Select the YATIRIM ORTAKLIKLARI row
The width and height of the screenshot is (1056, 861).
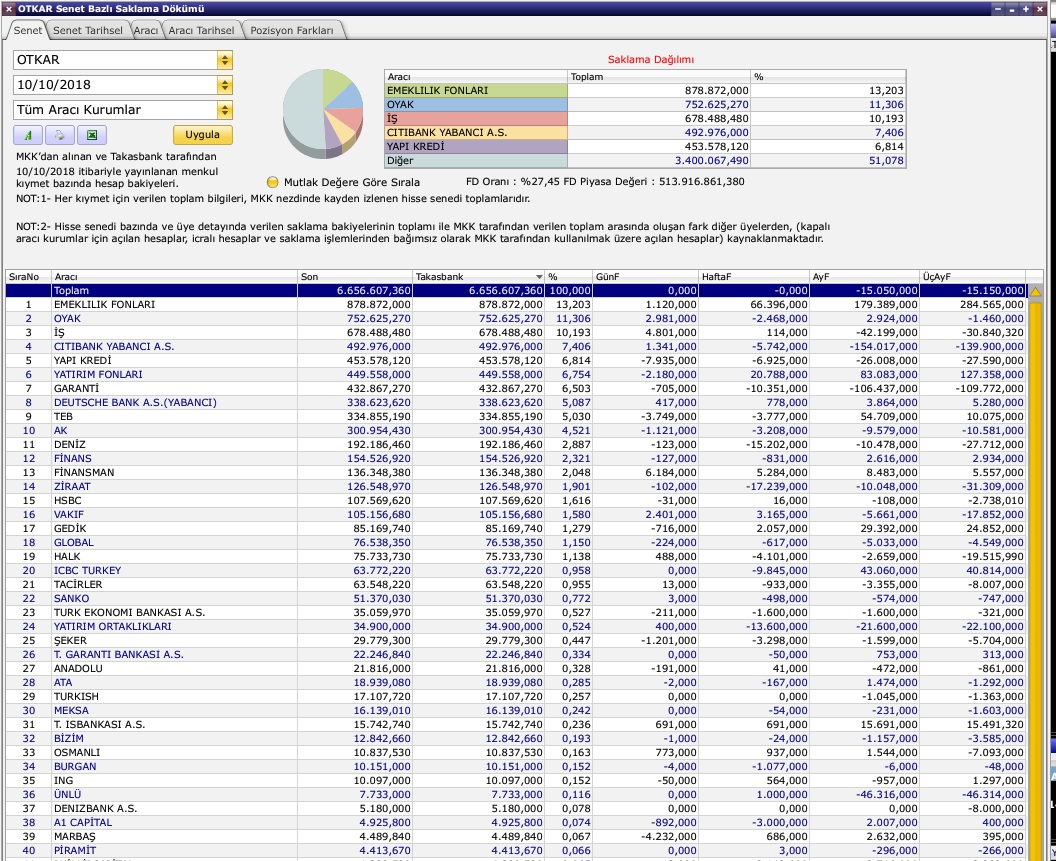point(515,627)
